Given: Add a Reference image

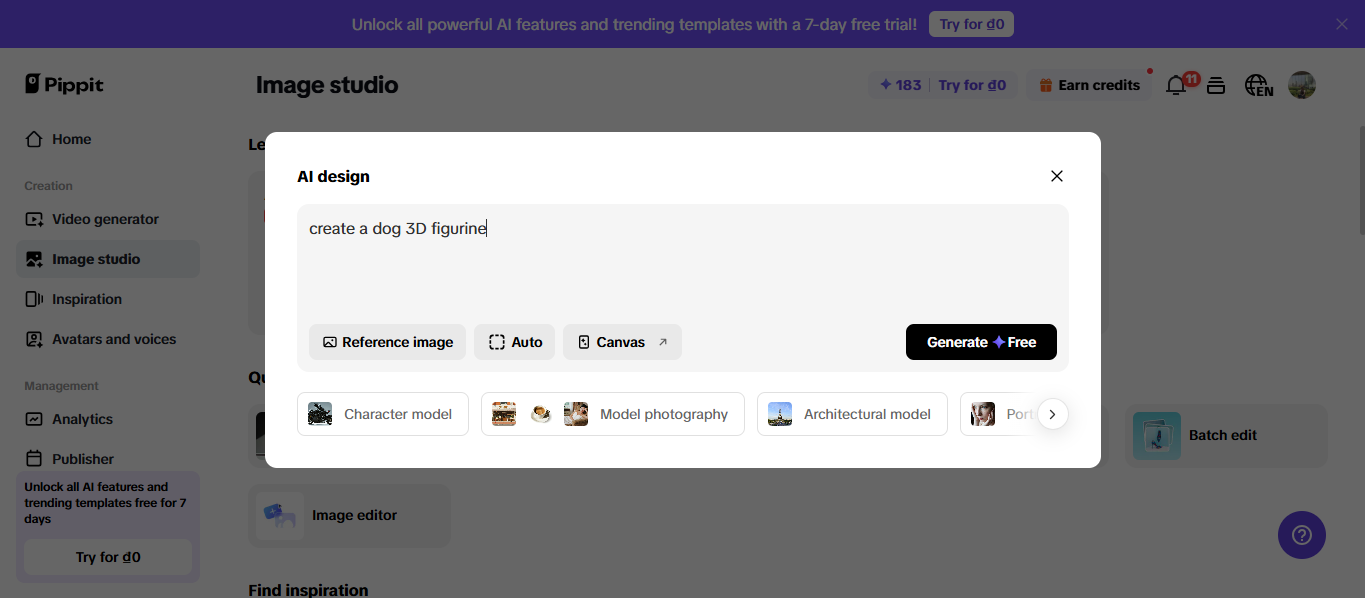Looking at the screenshot, I should 387,342.
